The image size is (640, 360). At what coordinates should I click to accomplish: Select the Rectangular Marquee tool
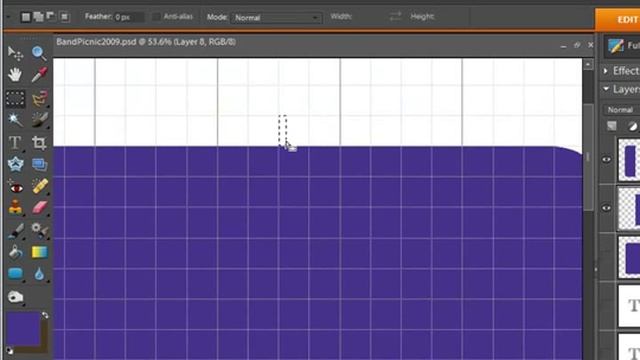point(15,98)
